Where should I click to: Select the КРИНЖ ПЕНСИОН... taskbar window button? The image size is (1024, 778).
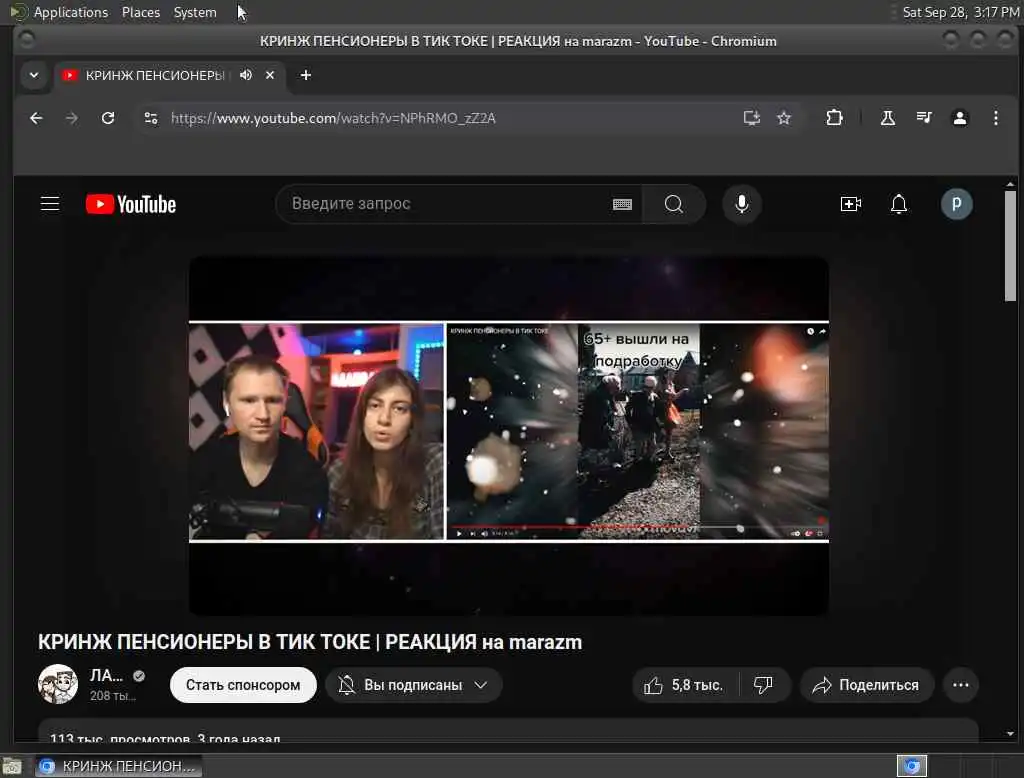point(118,766)
